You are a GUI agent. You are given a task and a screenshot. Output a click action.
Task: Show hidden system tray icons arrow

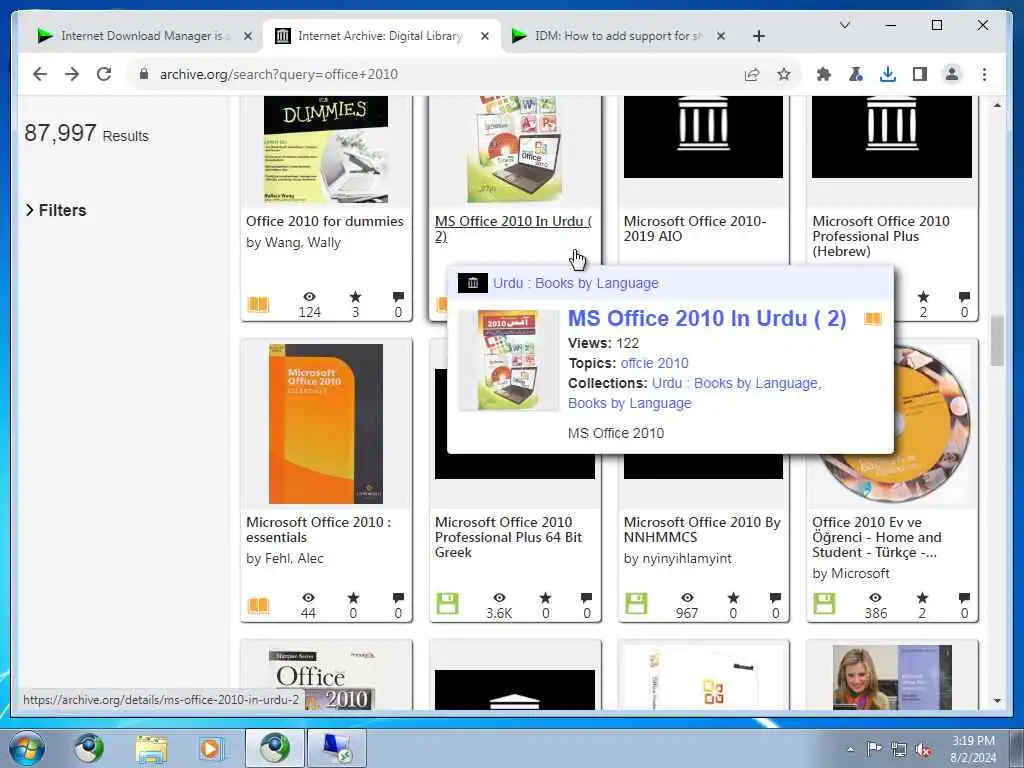(850, 750)
